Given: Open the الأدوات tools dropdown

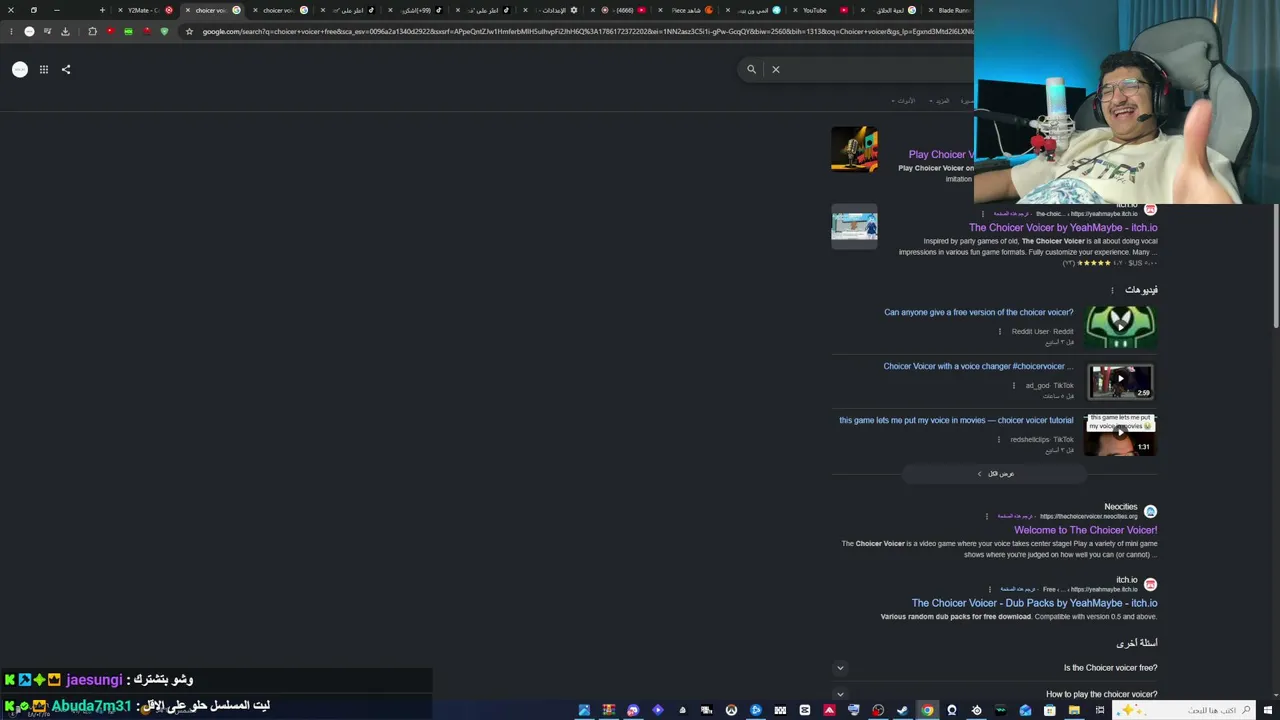Looking at the screenshot, I should 903,101.
